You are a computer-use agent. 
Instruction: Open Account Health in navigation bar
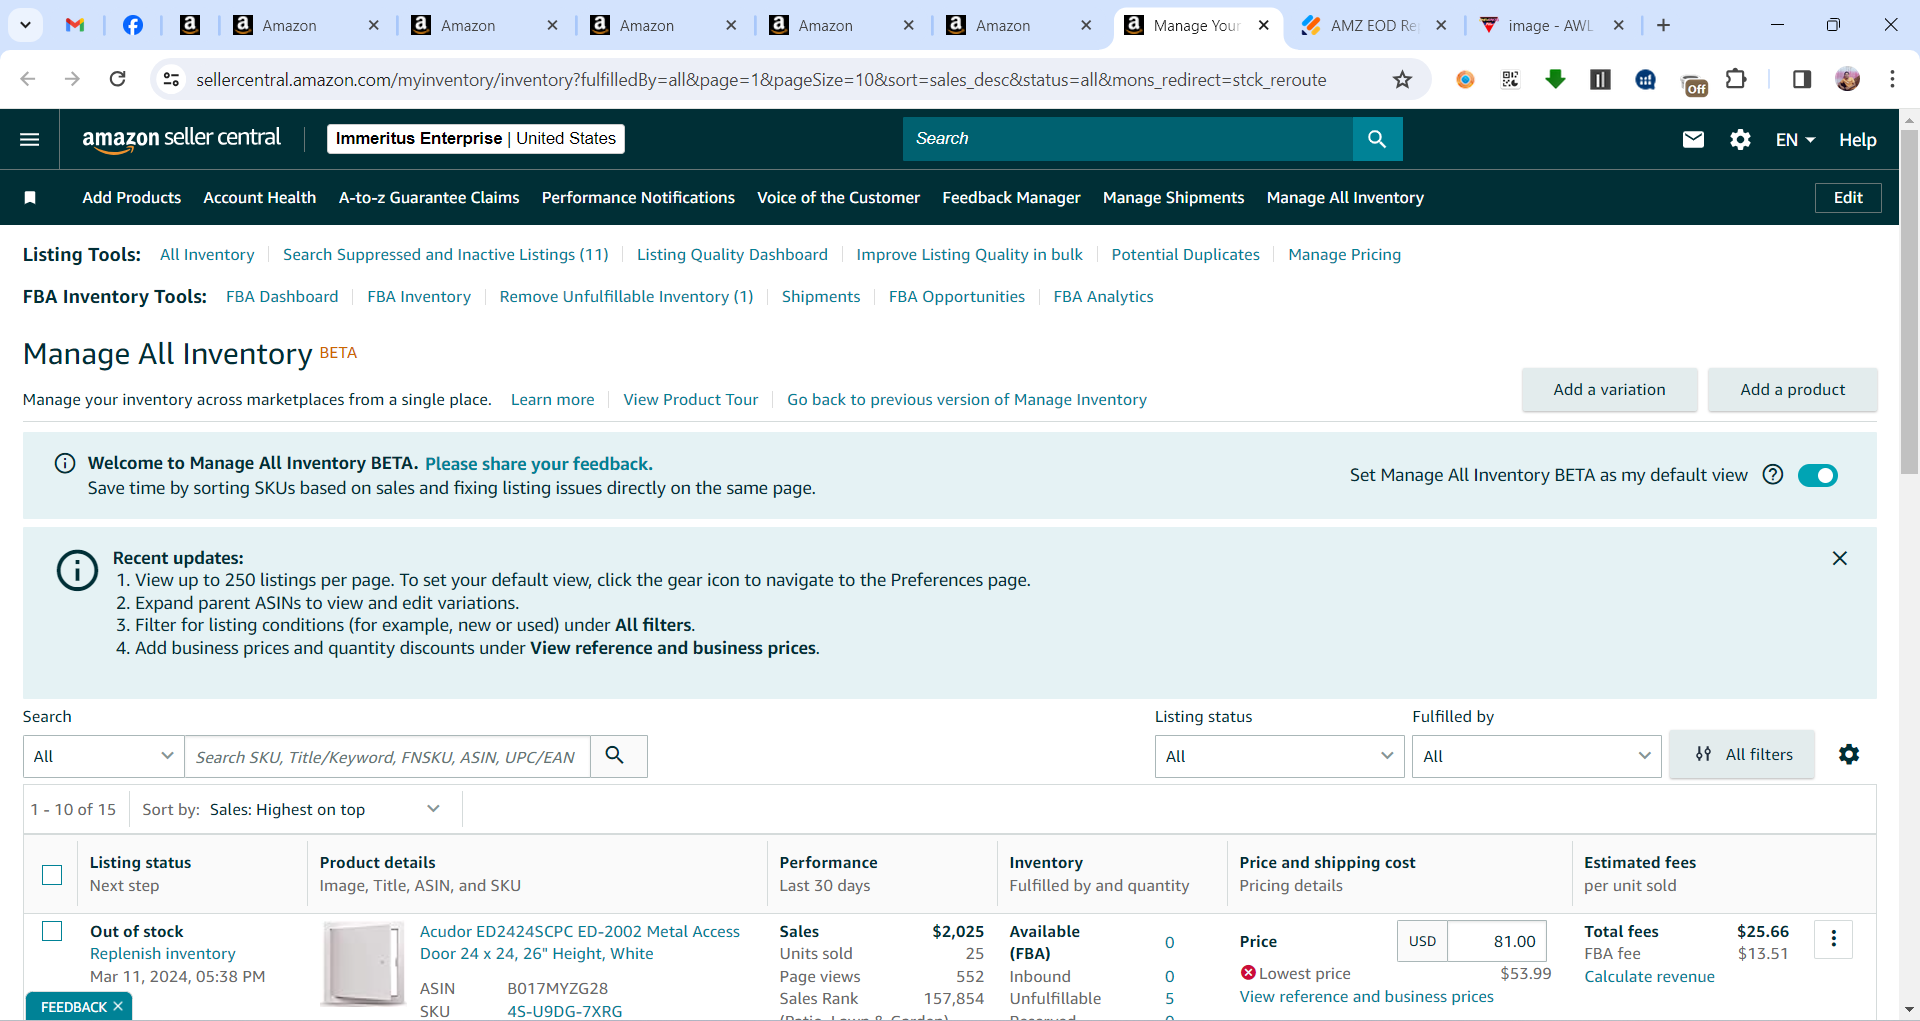click(x=260, y=198)
